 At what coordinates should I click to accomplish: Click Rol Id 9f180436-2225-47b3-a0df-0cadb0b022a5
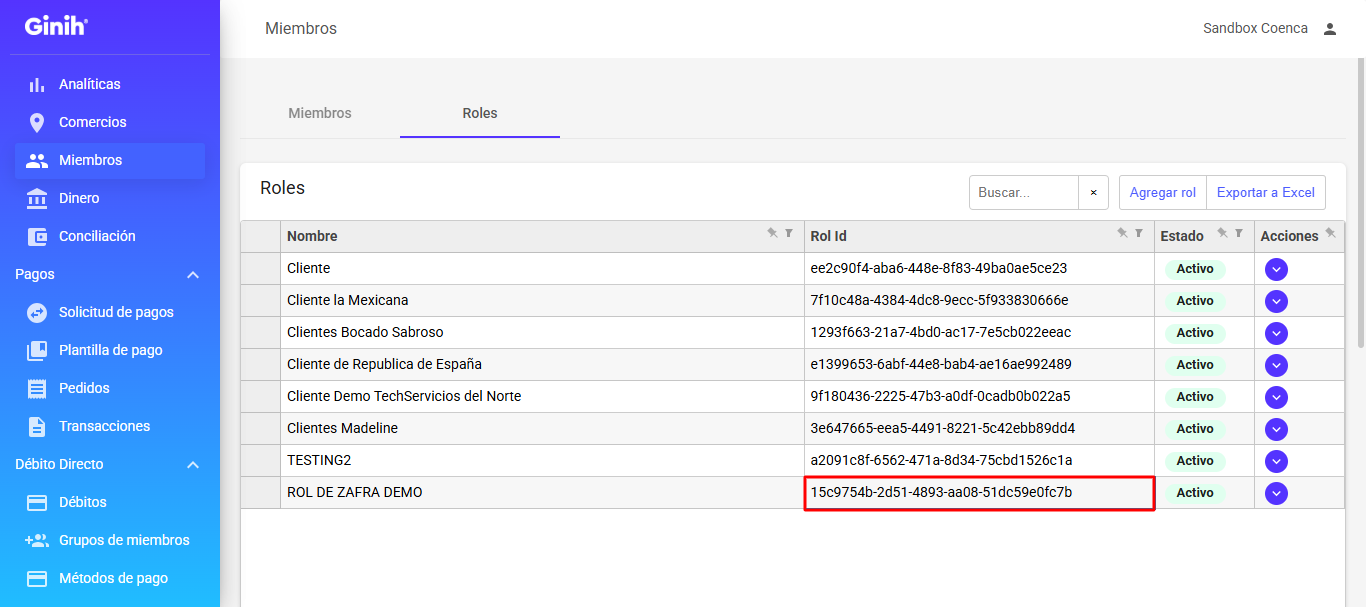(x=979, y=397)
